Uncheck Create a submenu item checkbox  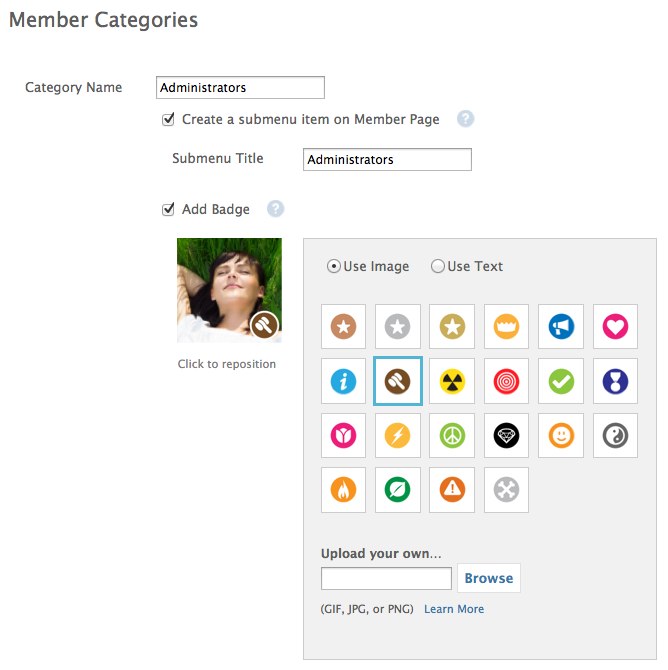point(168,119)
